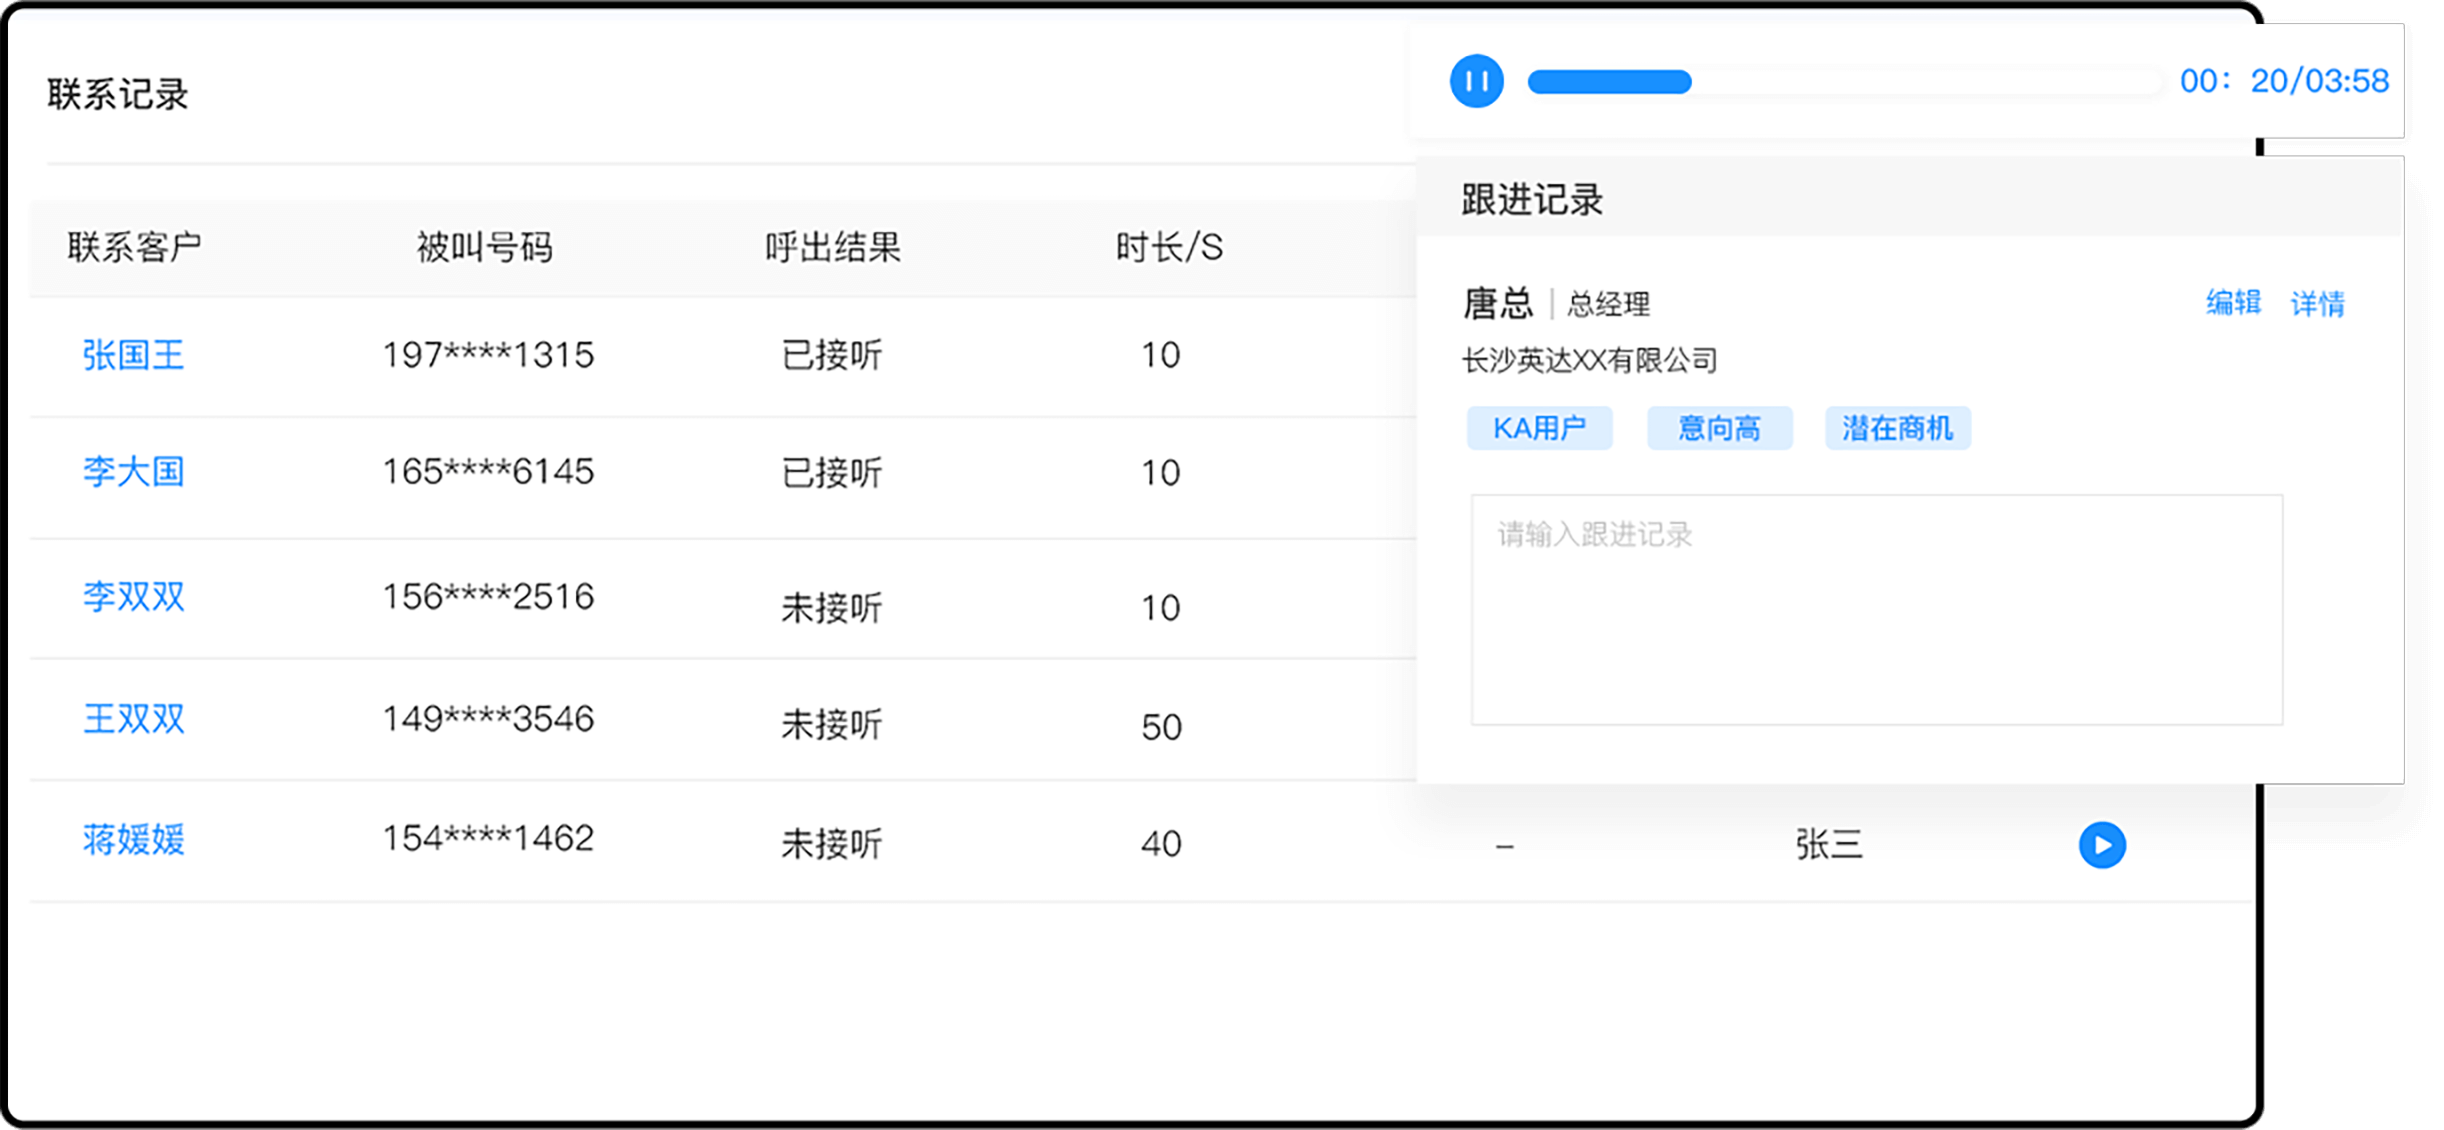Click the contact name 唐总
Screen dimensions: 2444x1130
(1498, 303)
